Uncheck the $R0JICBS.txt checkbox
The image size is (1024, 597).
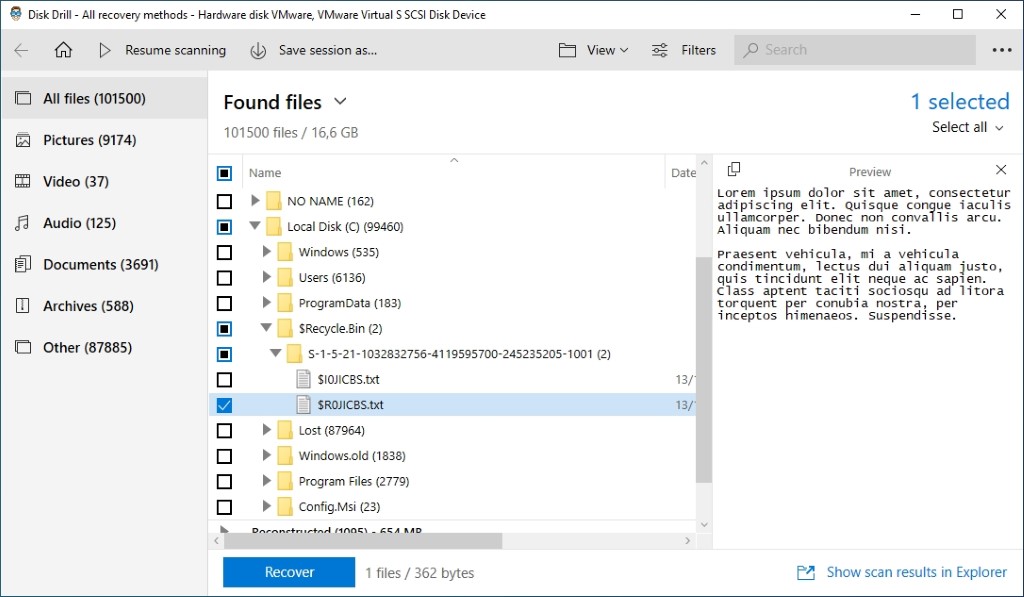224,405
